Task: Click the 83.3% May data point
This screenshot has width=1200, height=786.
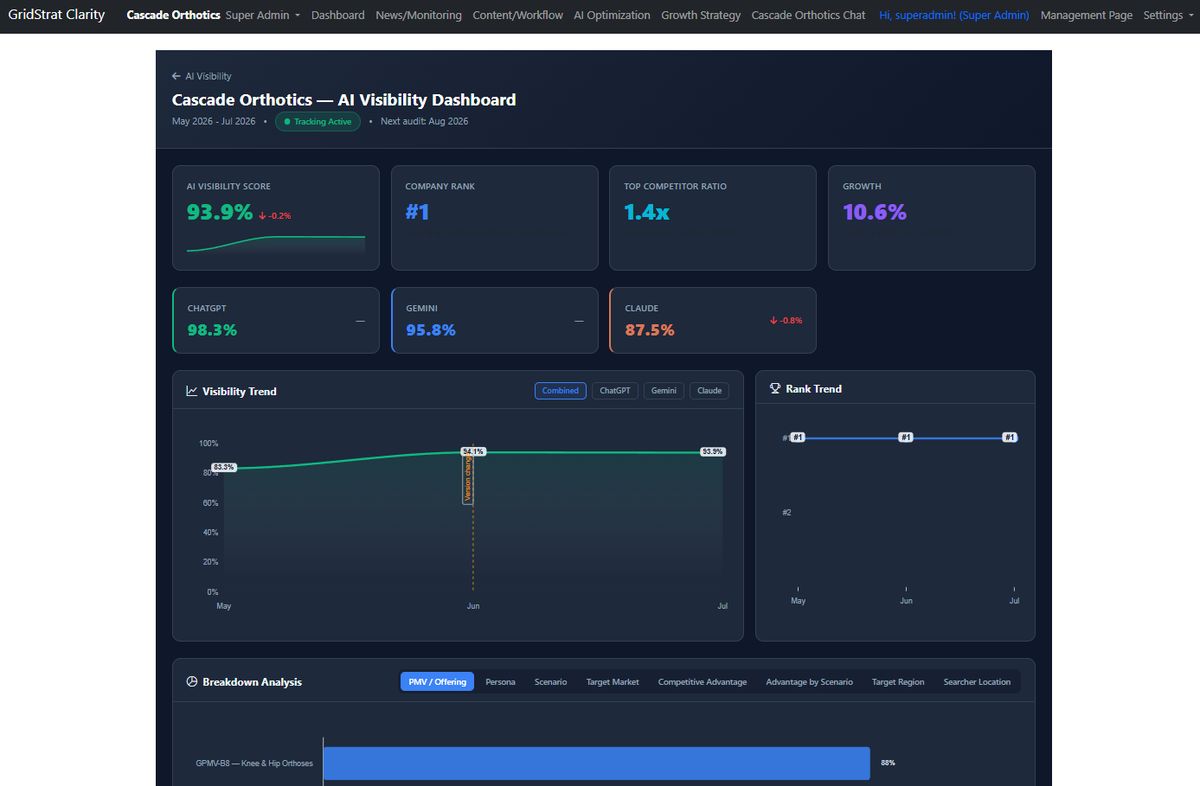Action: (x=224, y=467)
